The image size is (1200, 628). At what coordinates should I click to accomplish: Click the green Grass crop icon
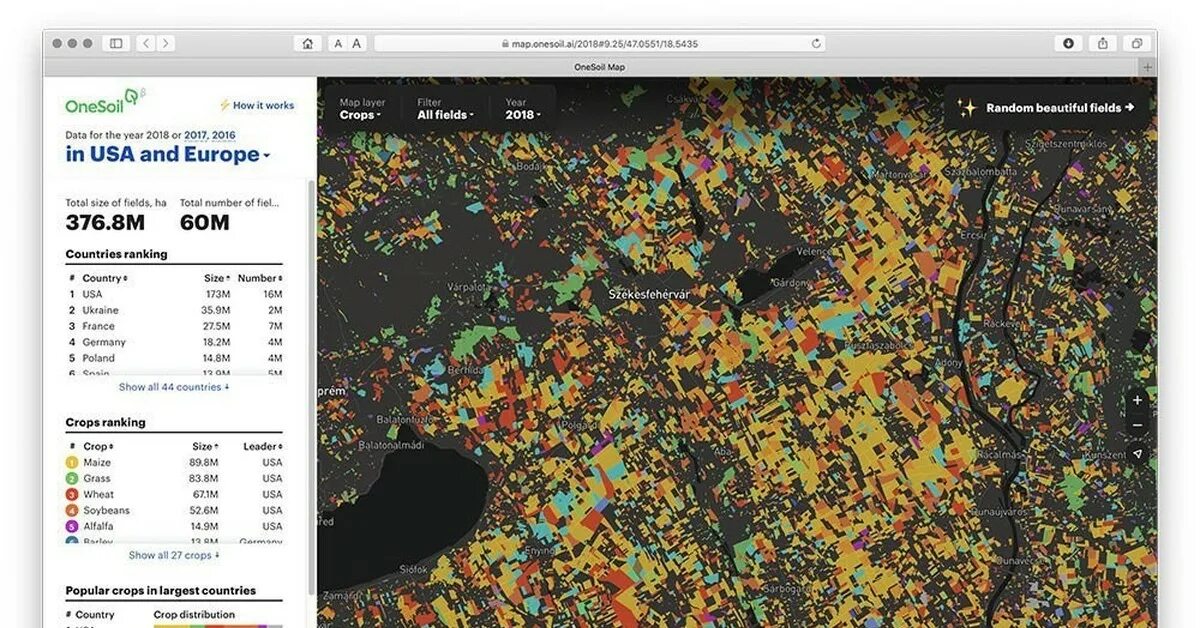tap(72, 479)
